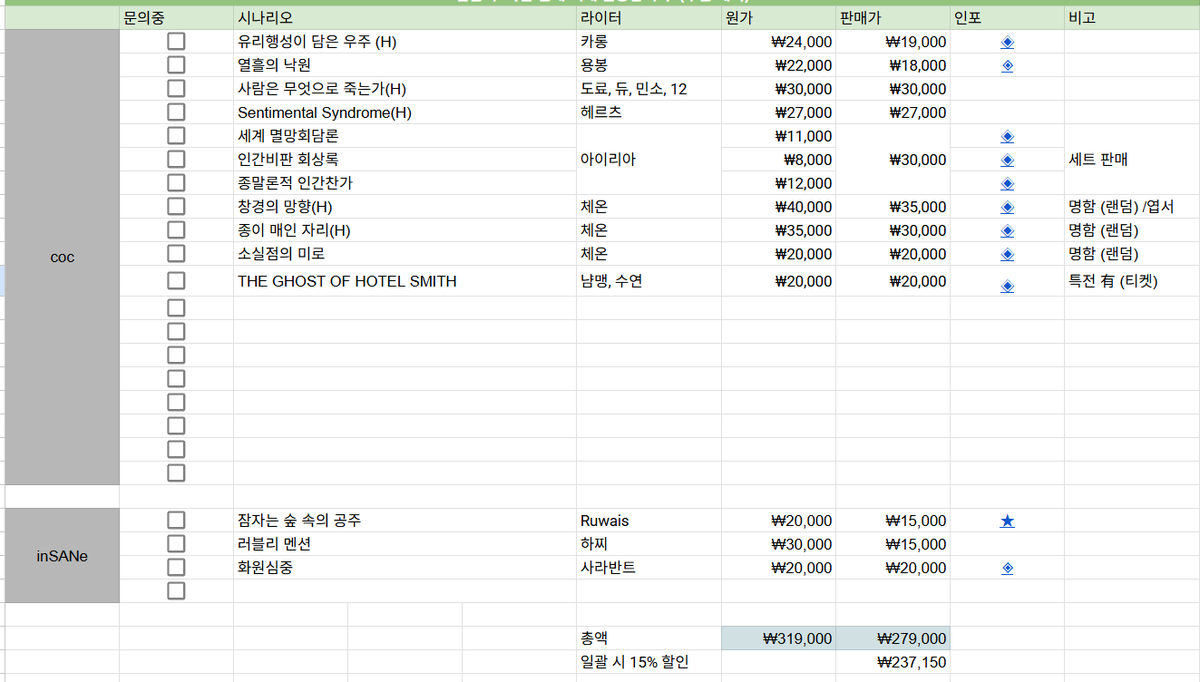
Task: Check the box for THE GHOST OF HOTEL SMITH
Action: tap(176, 281)
